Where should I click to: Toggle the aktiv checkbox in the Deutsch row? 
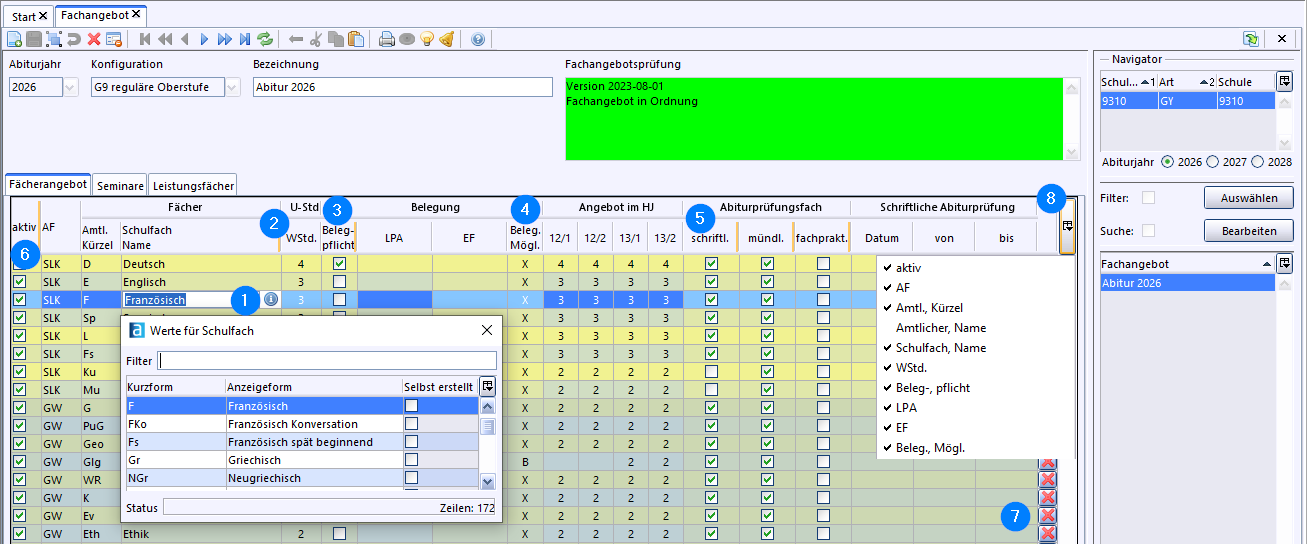pyautogui.click(x=19, y=263)
